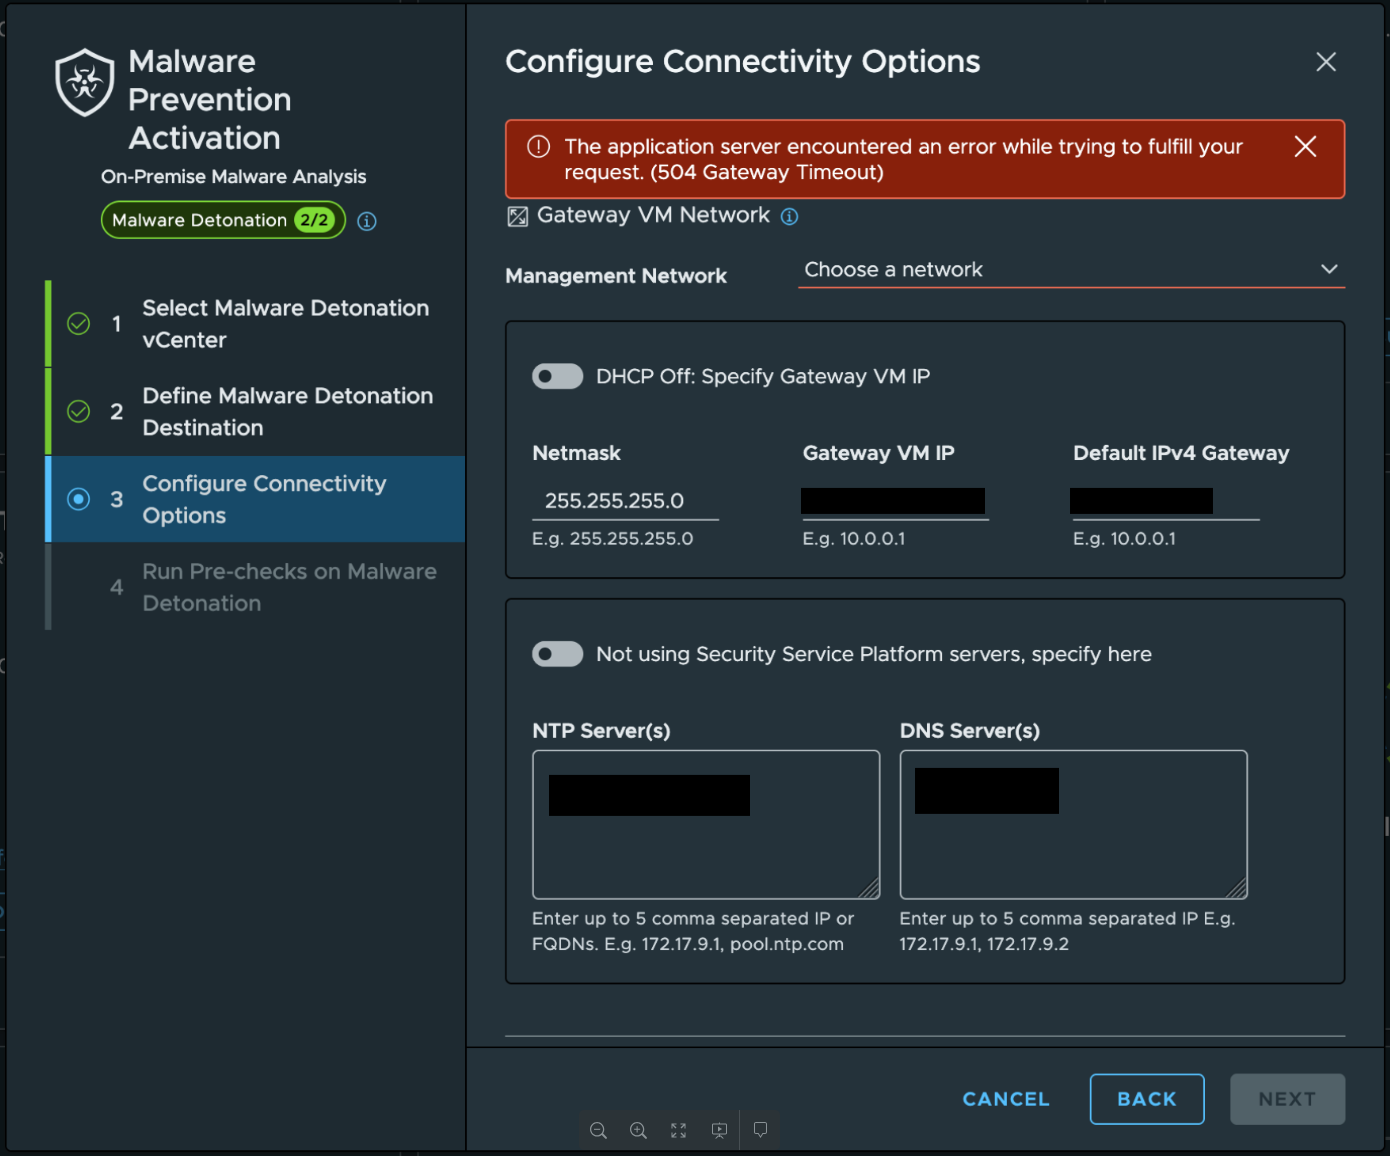Click the zoom in magnifier icon

(638, 1130)
